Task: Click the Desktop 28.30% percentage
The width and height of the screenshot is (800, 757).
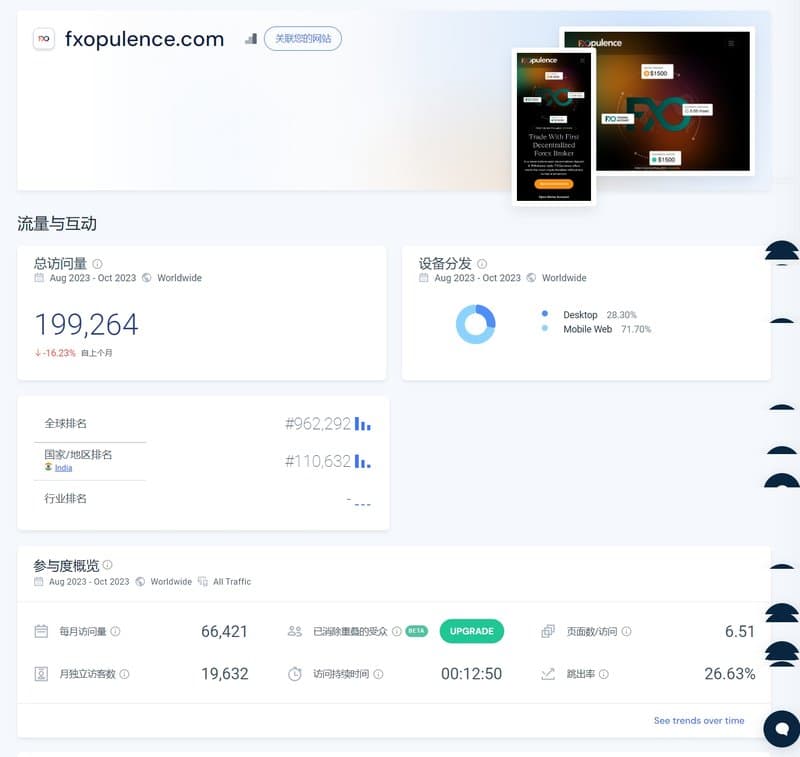Action: [621, 315]
